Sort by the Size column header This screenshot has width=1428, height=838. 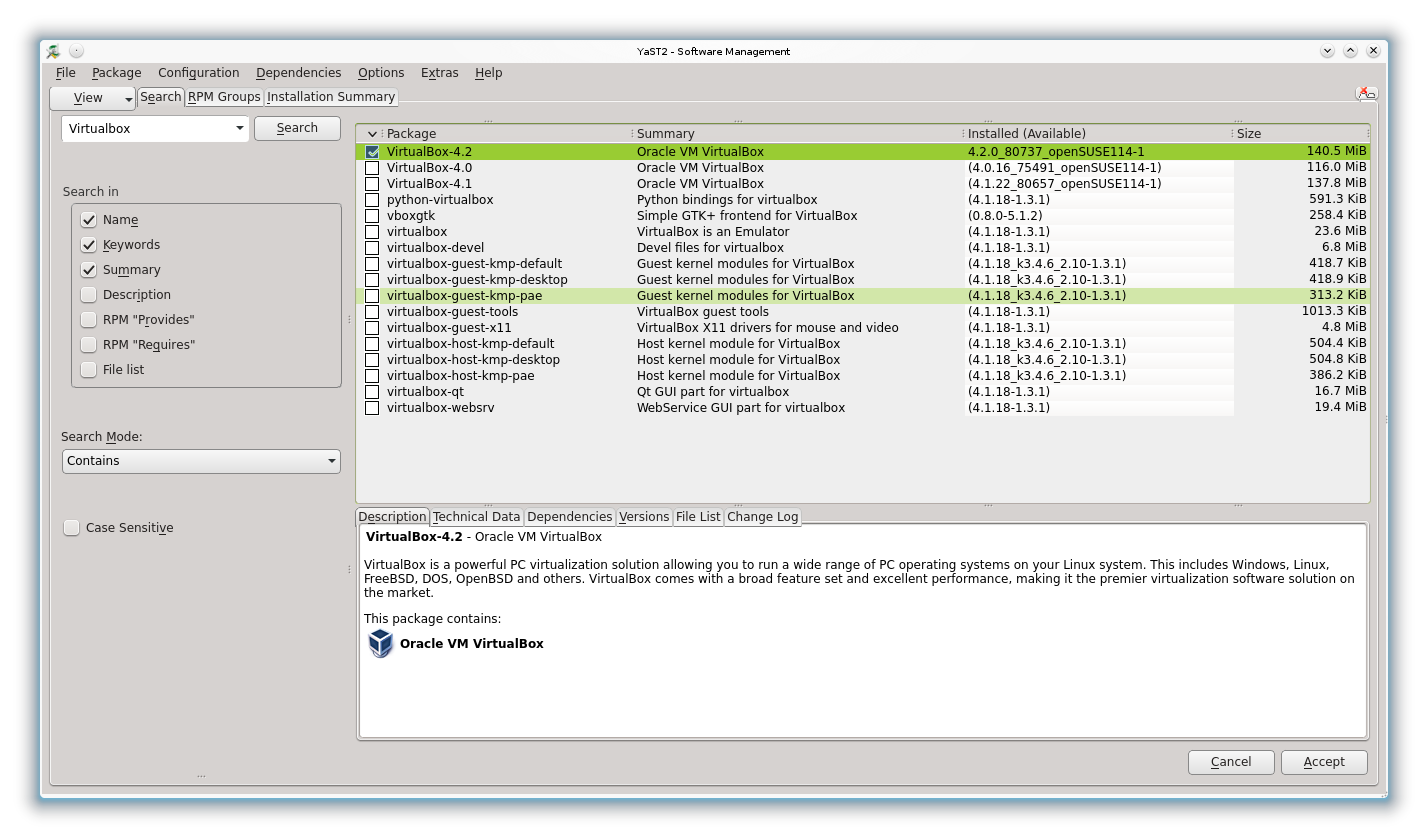[1301, 134]
